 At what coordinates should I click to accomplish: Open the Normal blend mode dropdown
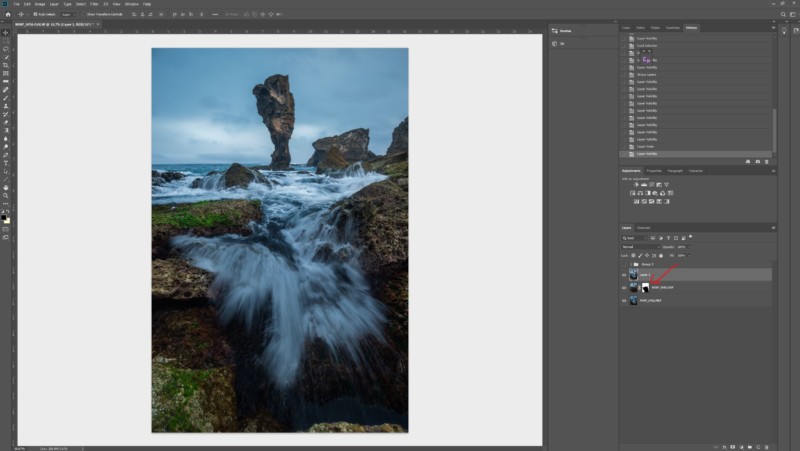[x=641, y=247]
